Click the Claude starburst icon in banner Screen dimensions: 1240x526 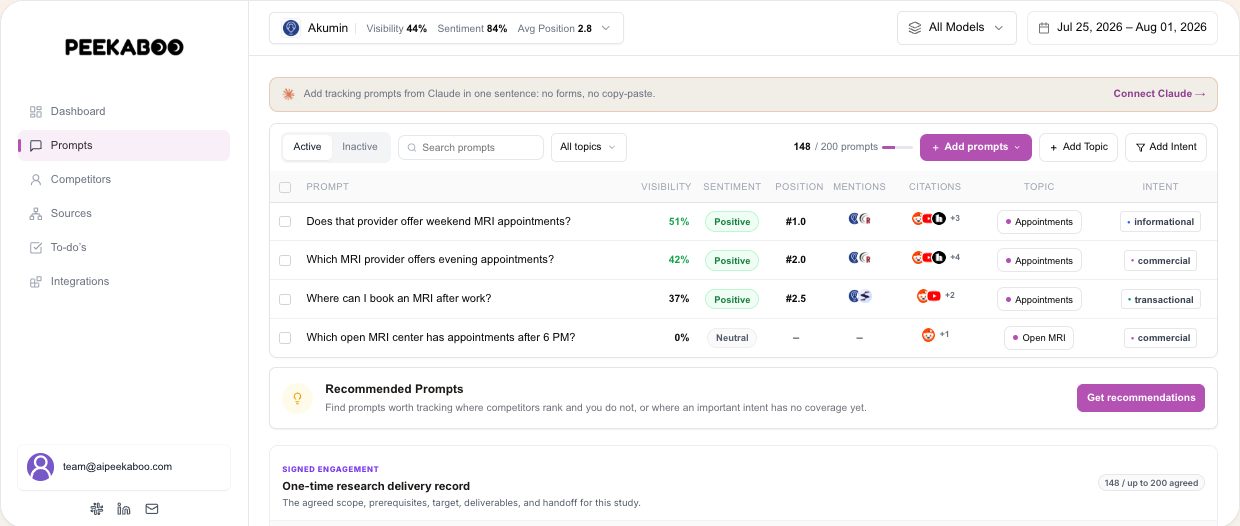pos(289,94)
